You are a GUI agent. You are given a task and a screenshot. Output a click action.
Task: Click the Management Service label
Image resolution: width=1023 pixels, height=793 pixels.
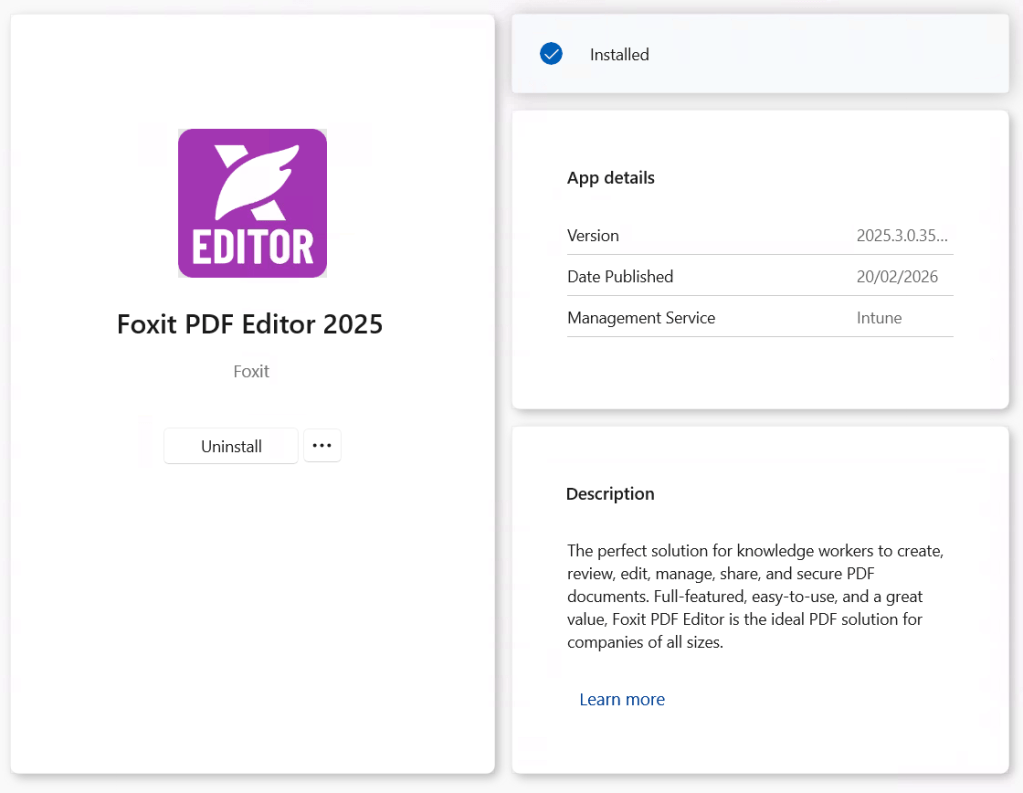(641, 318)
